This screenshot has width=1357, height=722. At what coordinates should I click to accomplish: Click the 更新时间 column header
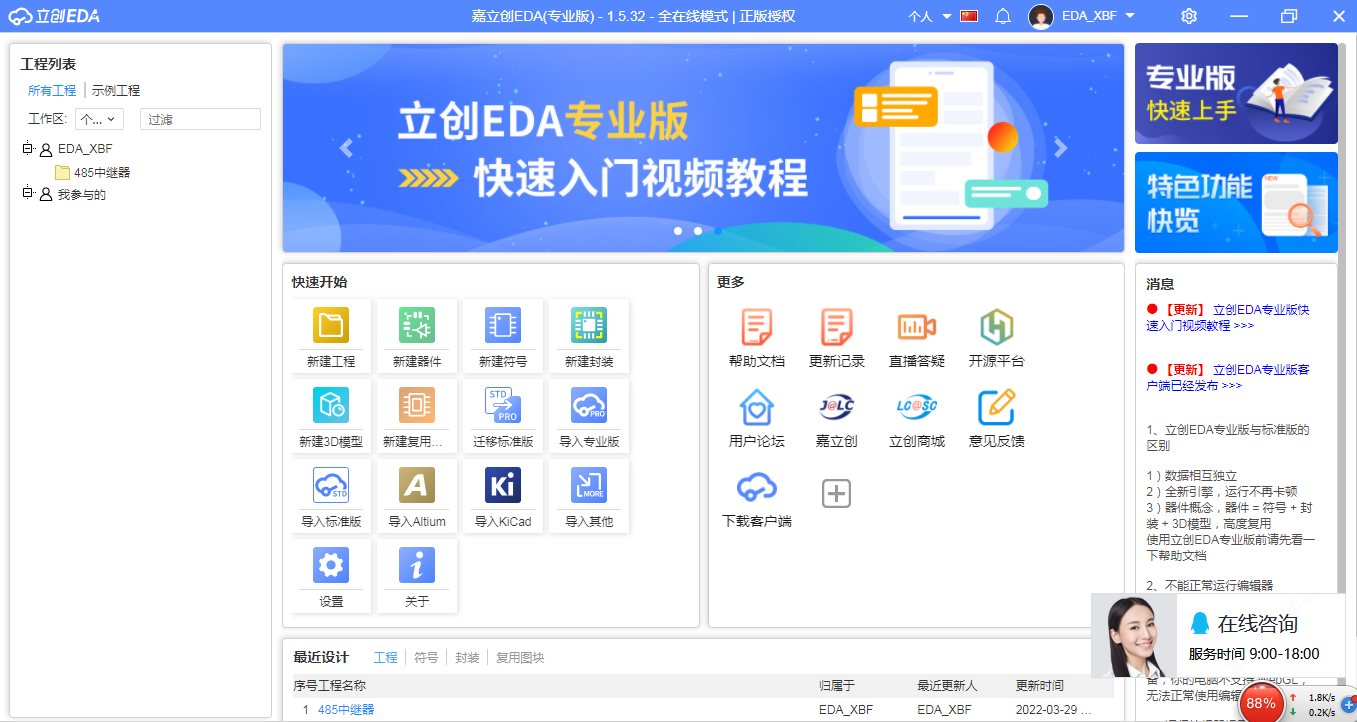tap(1040, 686)
